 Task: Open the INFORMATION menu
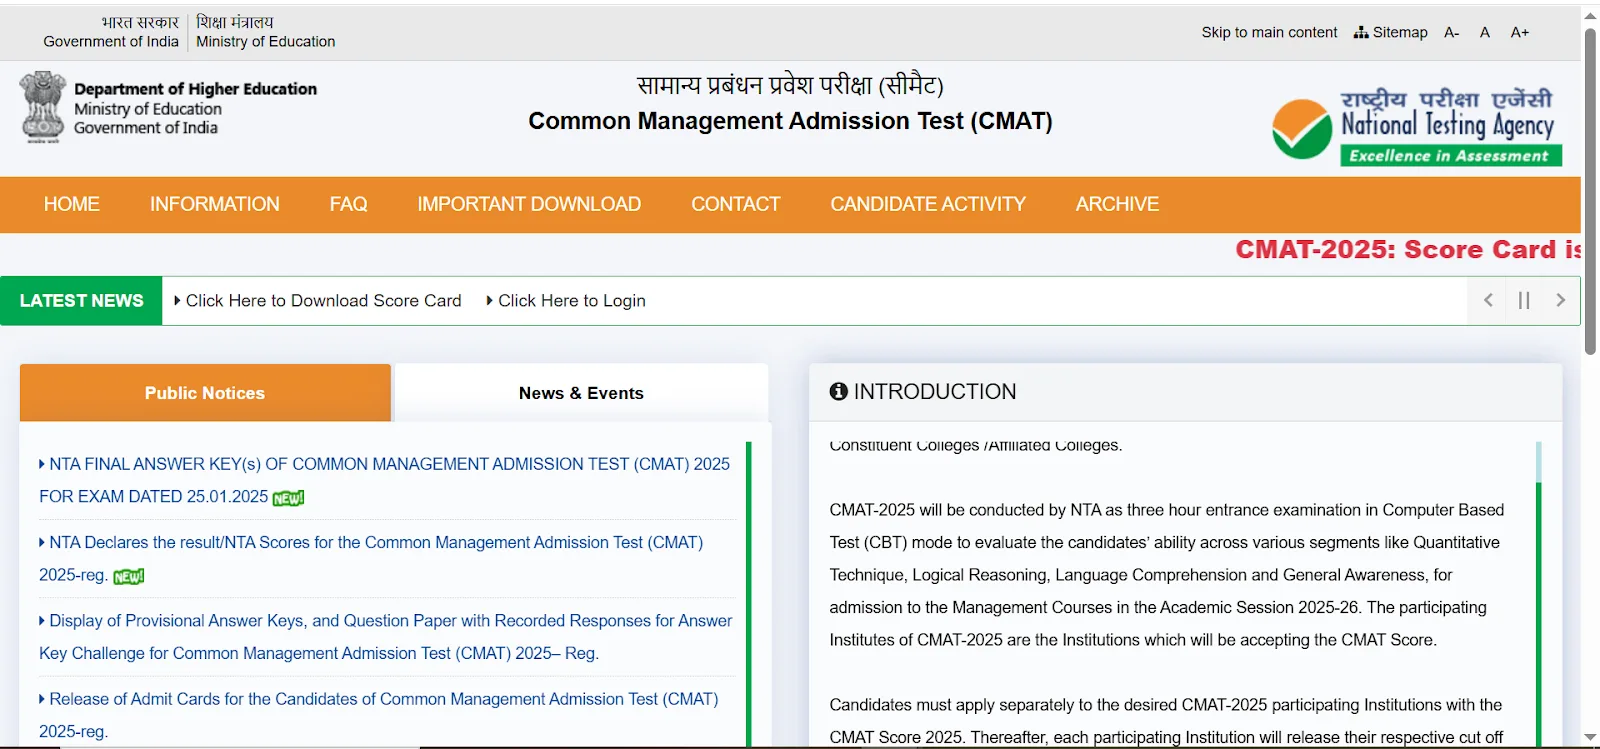pos(215,204)
